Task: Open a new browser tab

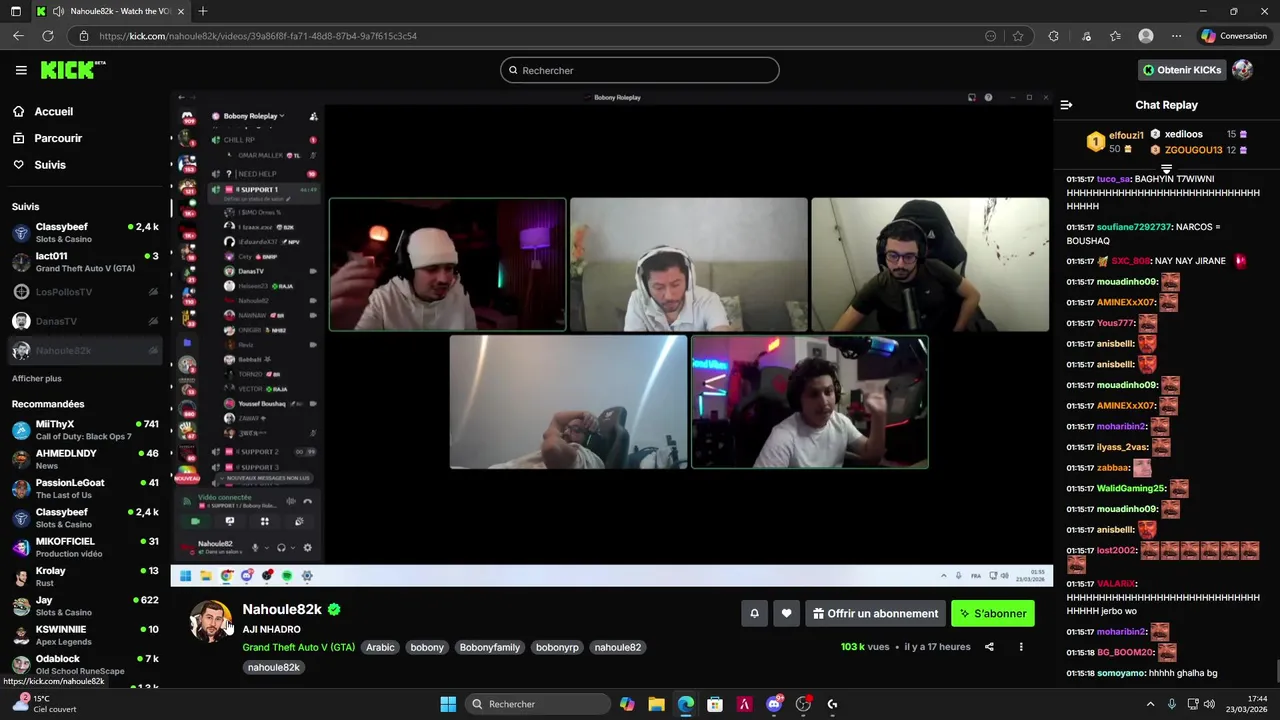Action: tap(203, 11)
